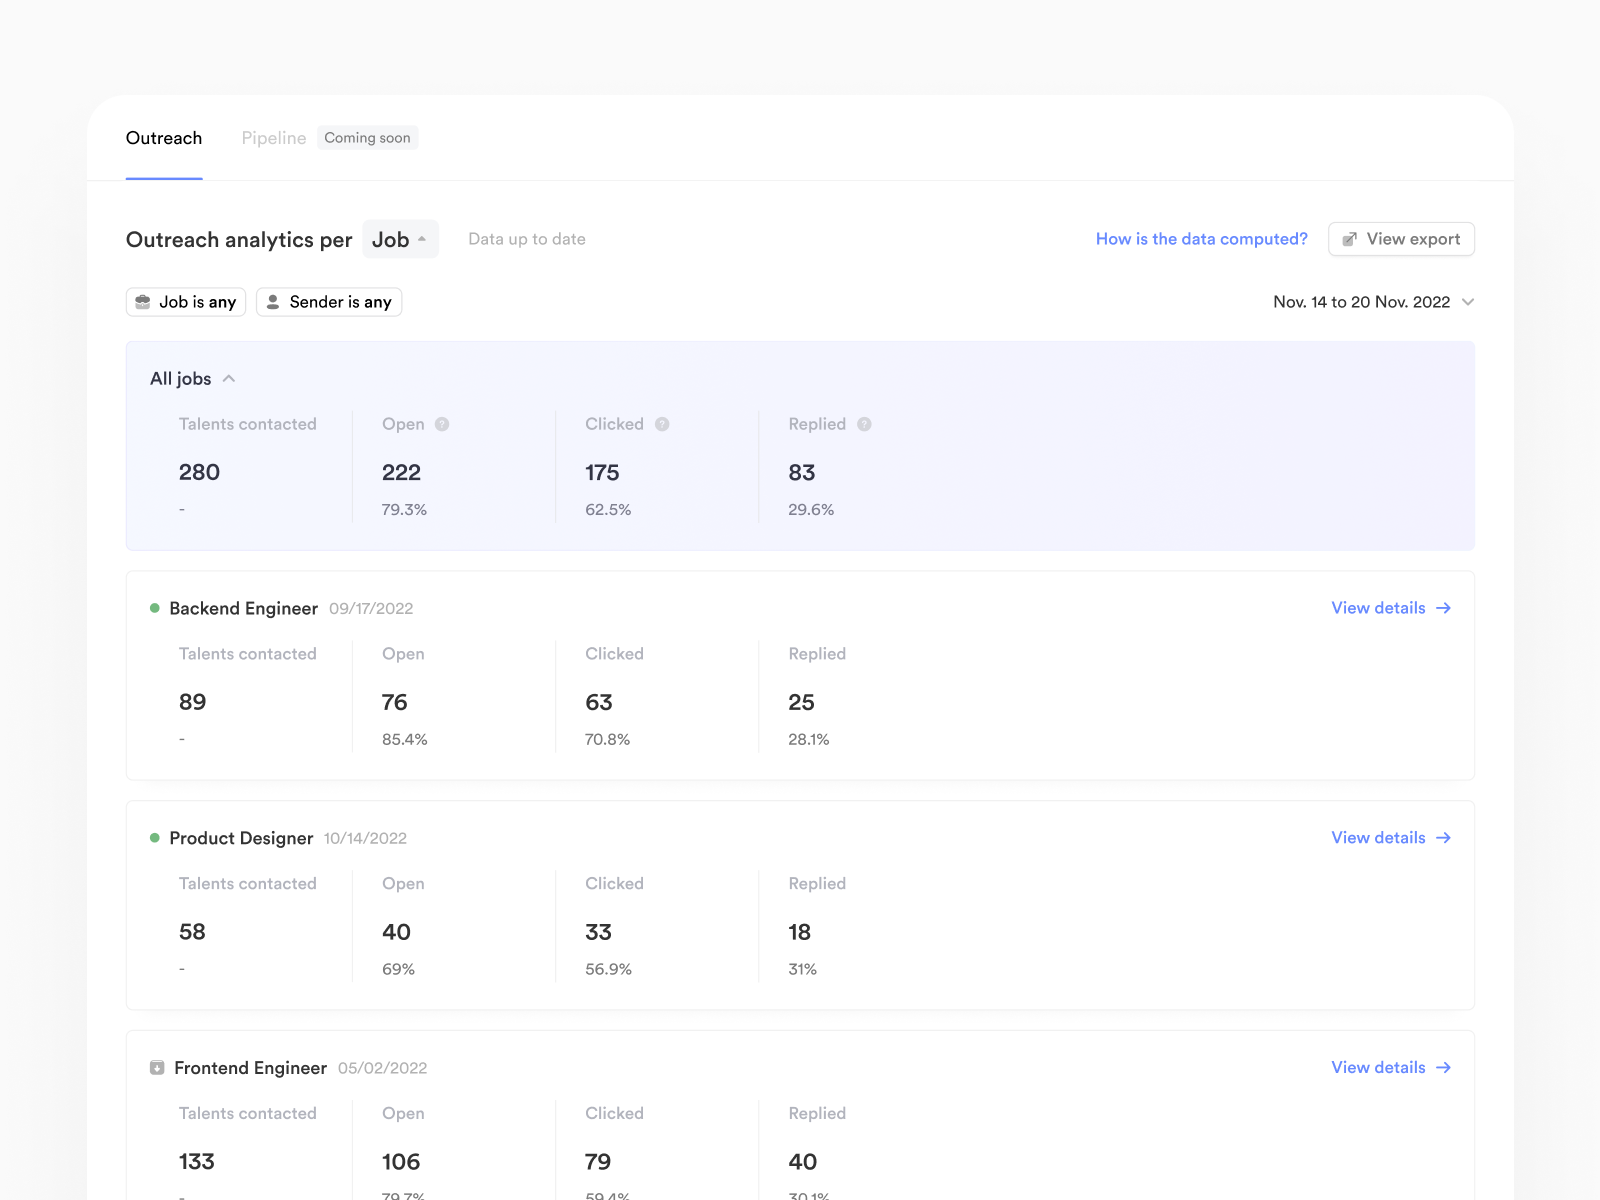
Task: Click the green status dot for Product Designer
Action: (x=155, y=838)
